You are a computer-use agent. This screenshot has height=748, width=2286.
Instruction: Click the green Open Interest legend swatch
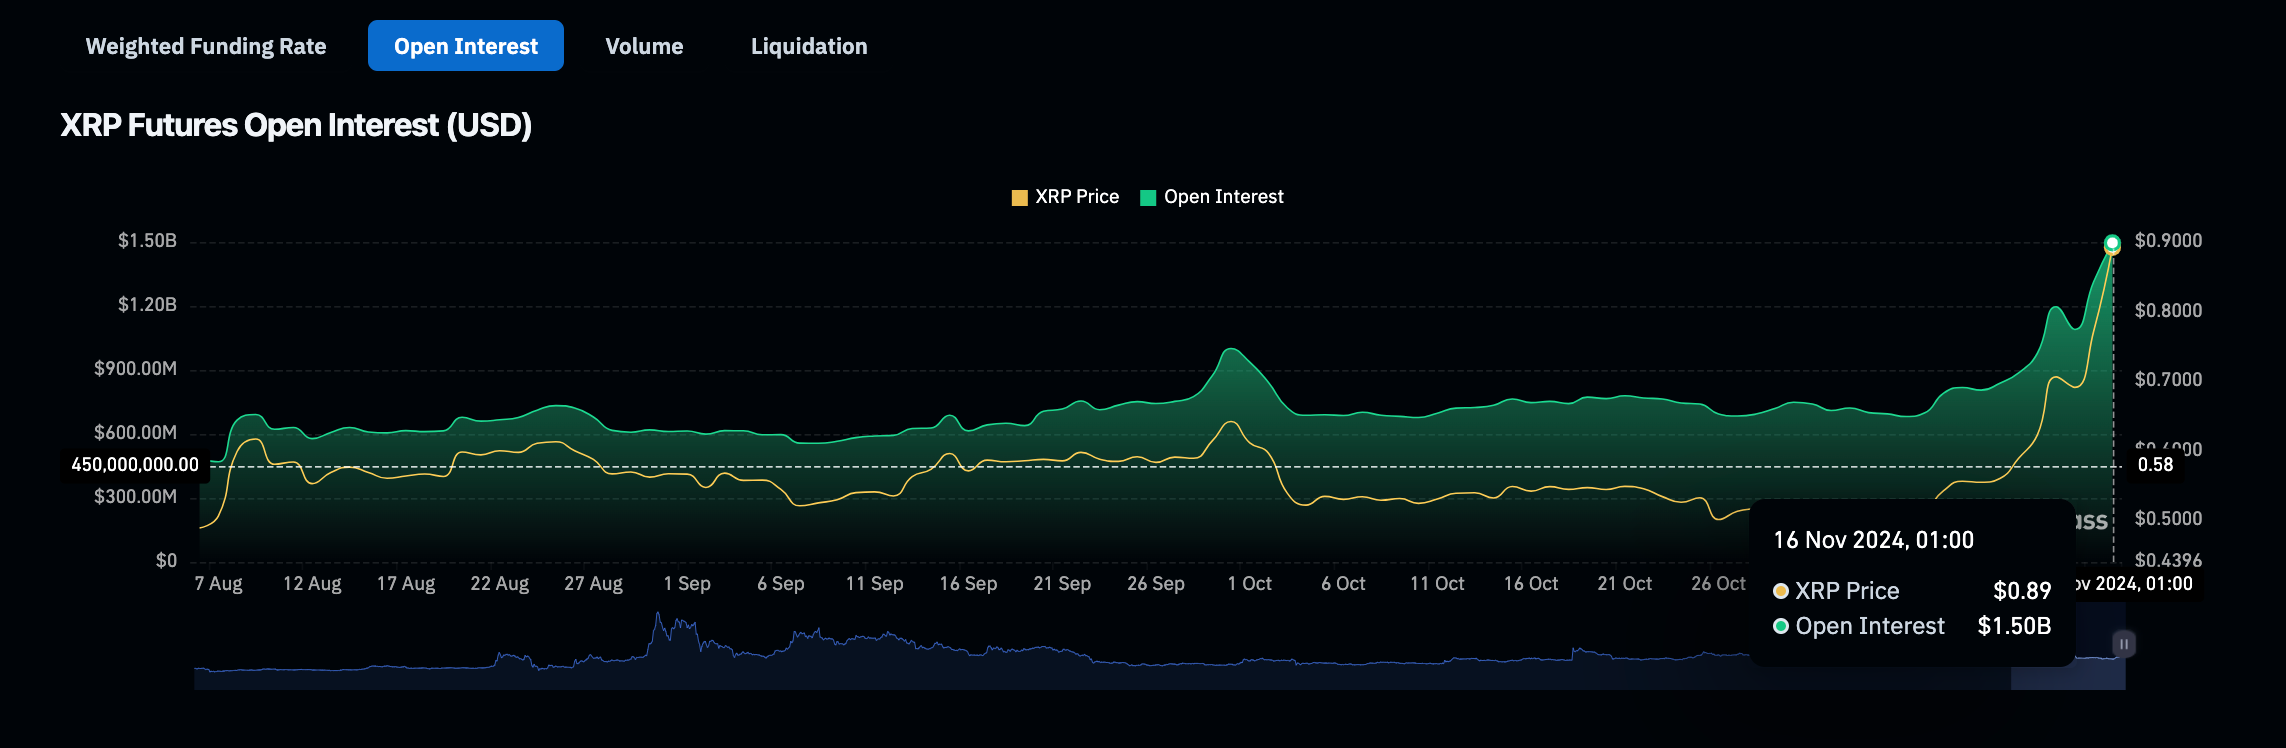click(1148, 198)
